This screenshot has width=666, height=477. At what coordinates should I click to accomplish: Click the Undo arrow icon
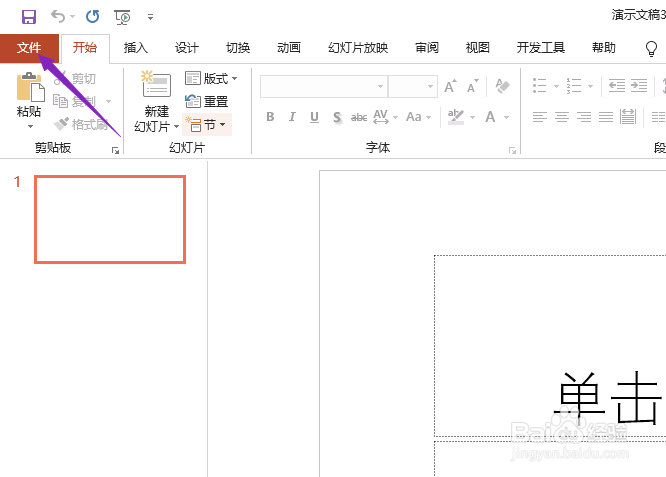point(58,17)
